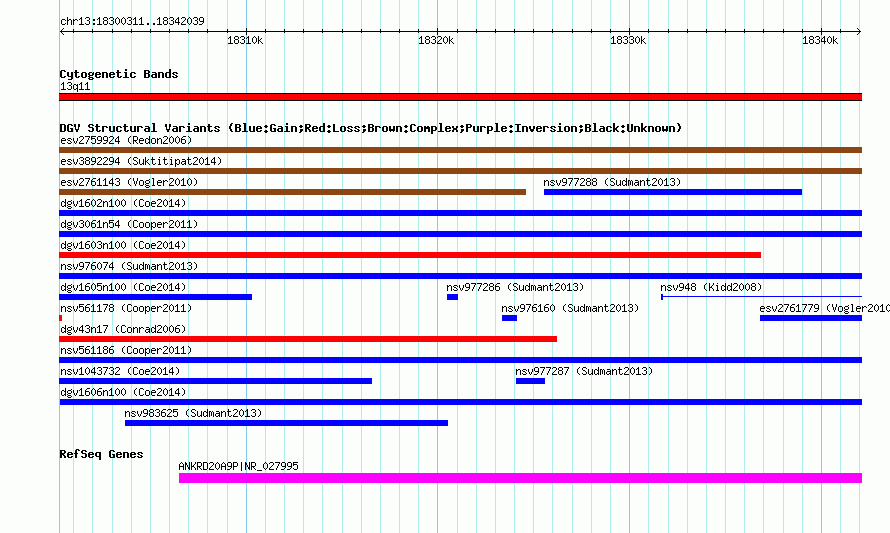Select the nsv983625 (Sudmant2013) blue bar
This screenshot has height=533, width=890.
click(286, 423)
